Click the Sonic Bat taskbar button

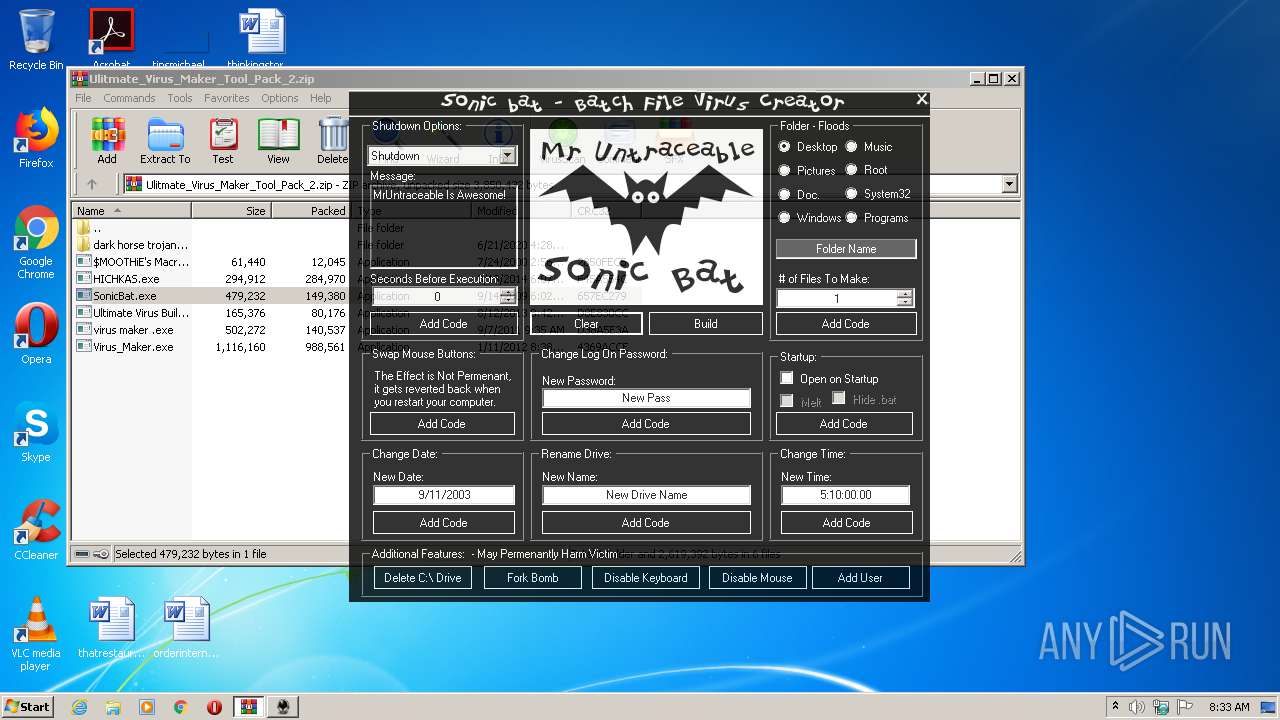tap(284, 707)
